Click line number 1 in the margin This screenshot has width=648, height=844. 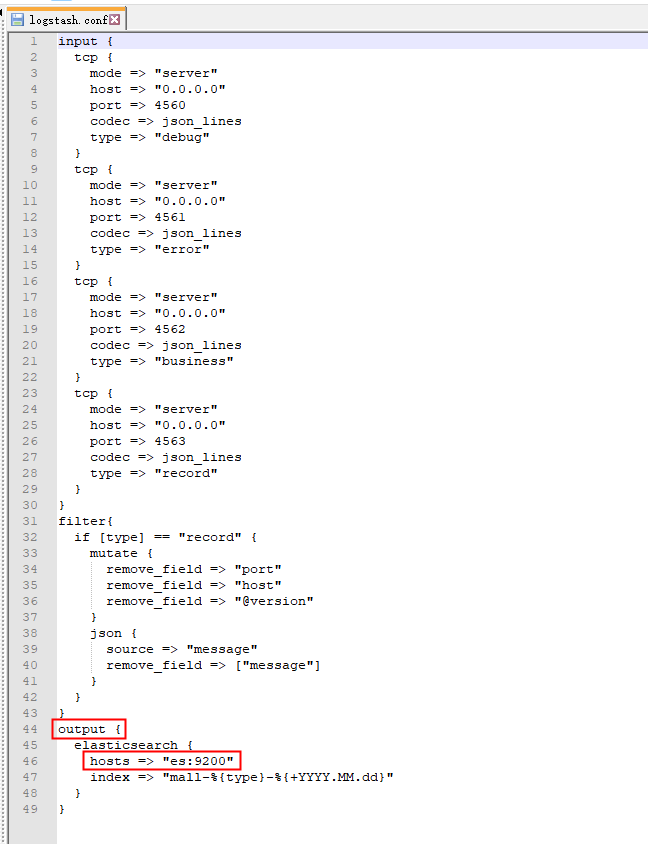pos(34,41)
